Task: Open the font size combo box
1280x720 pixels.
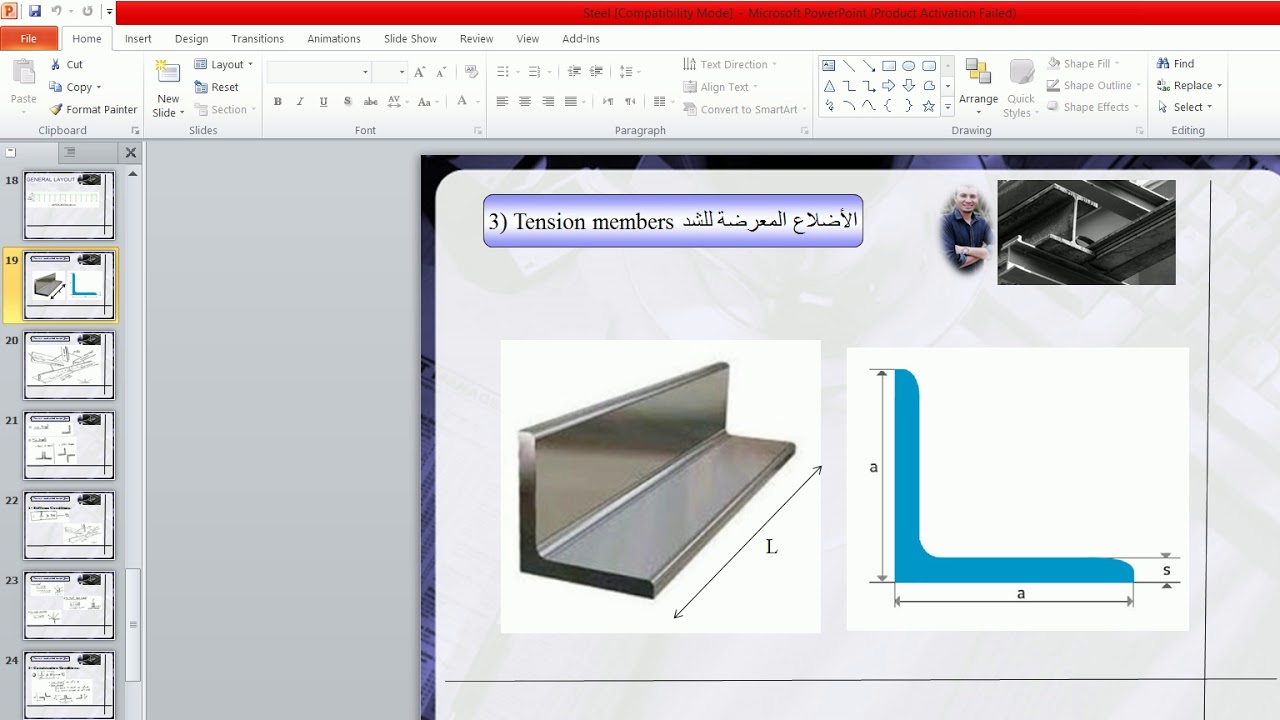Action: pyautogui.click(x=389, y=72)
